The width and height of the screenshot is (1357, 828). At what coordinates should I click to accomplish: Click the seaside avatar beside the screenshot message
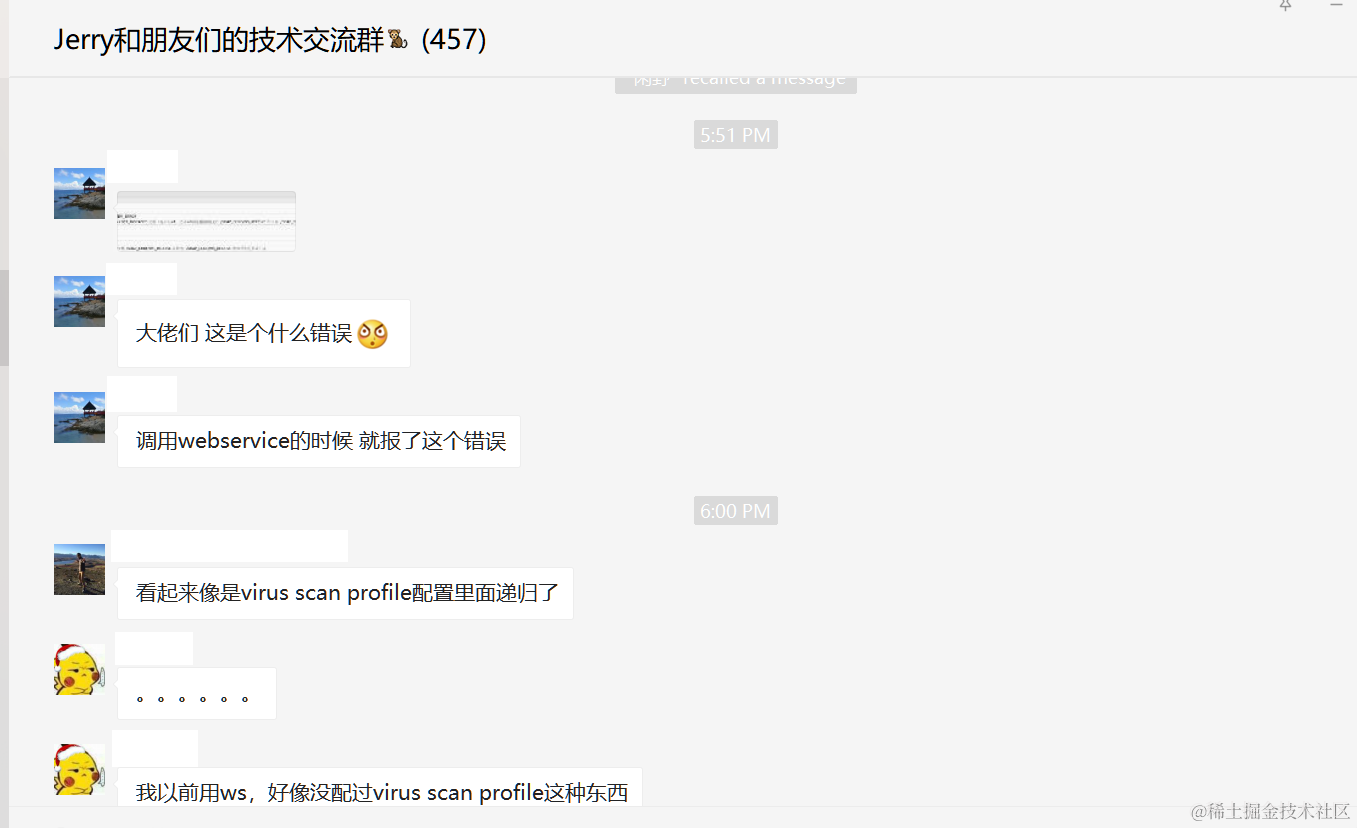79,194
